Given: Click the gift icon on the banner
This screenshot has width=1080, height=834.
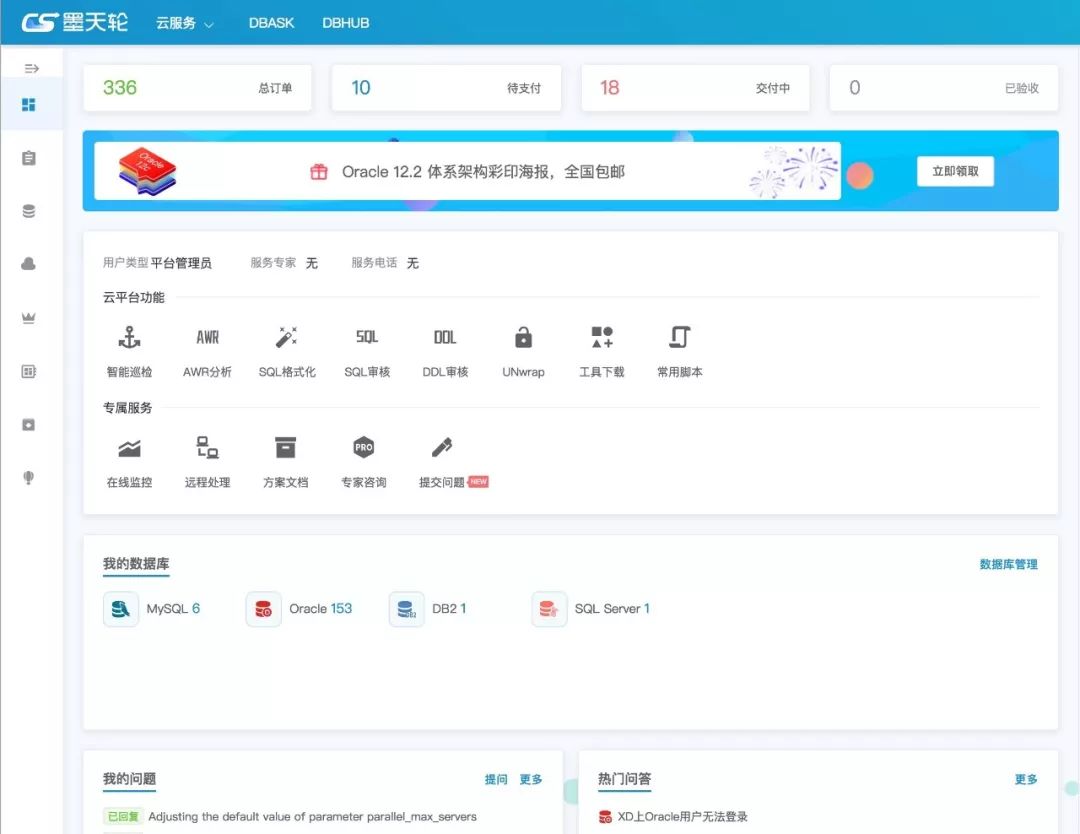Looking at the screenshot, I should click(319, 171).
